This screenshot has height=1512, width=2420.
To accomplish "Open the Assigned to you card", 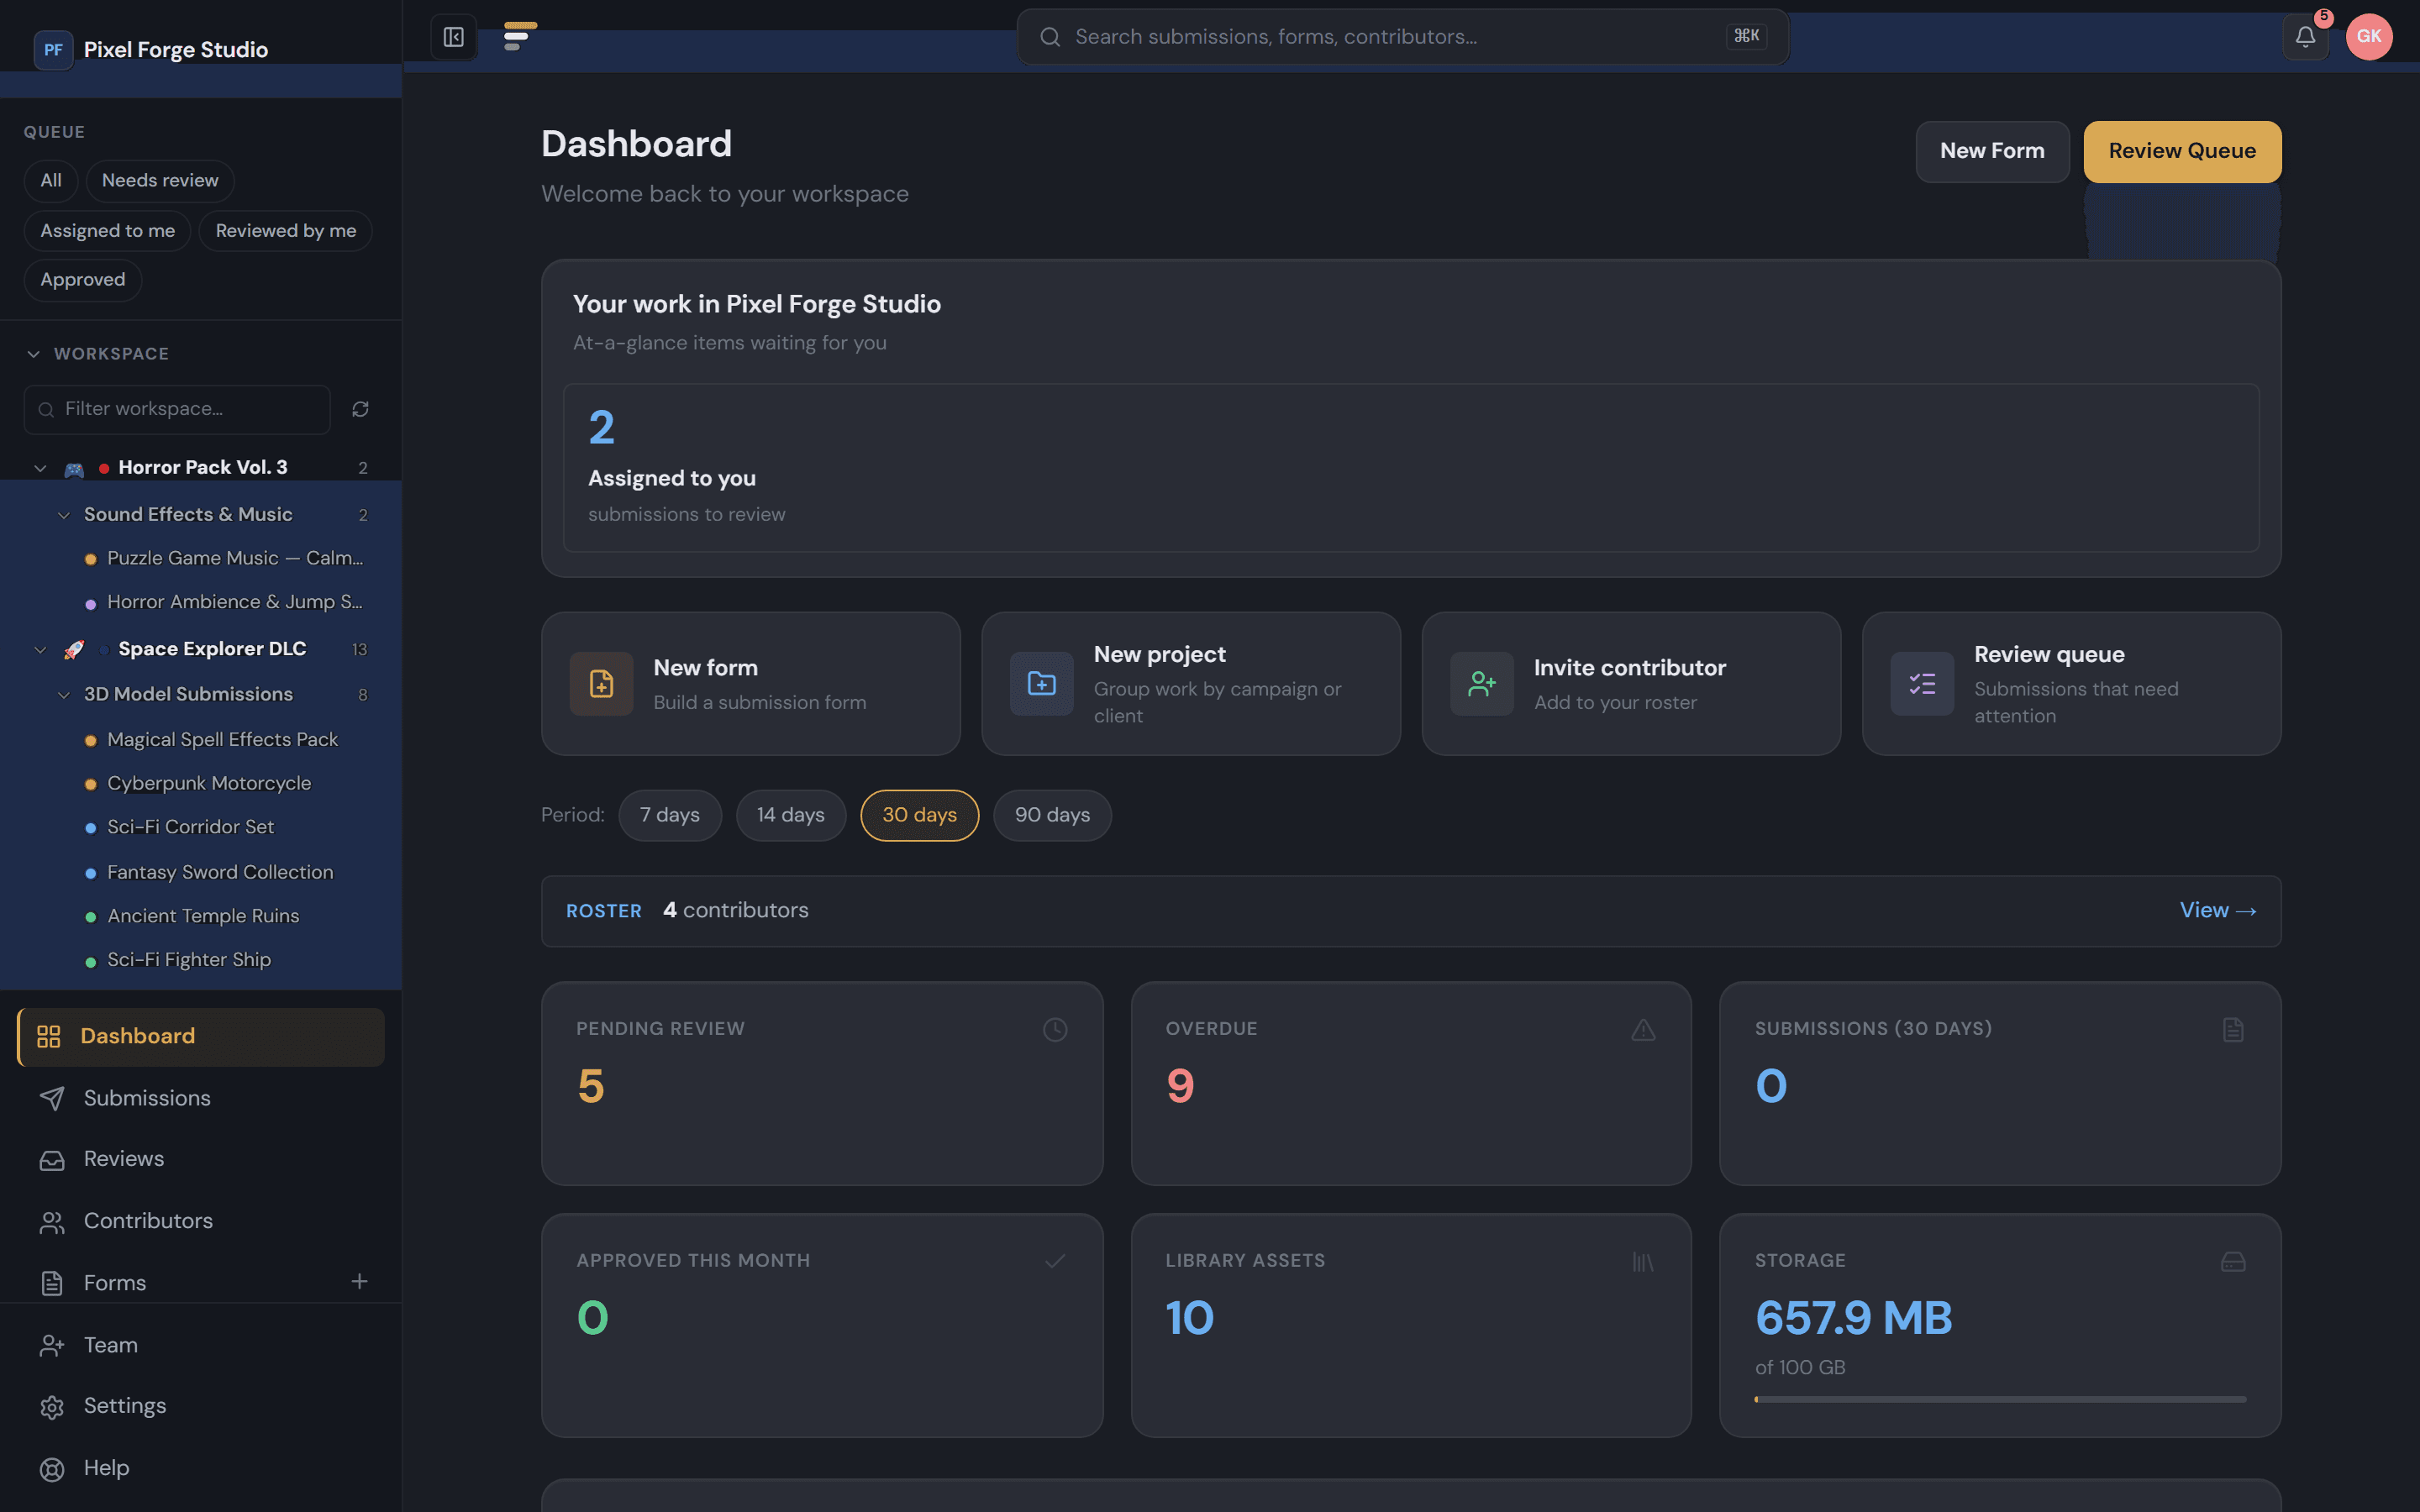I will (x=1411, y=468).
